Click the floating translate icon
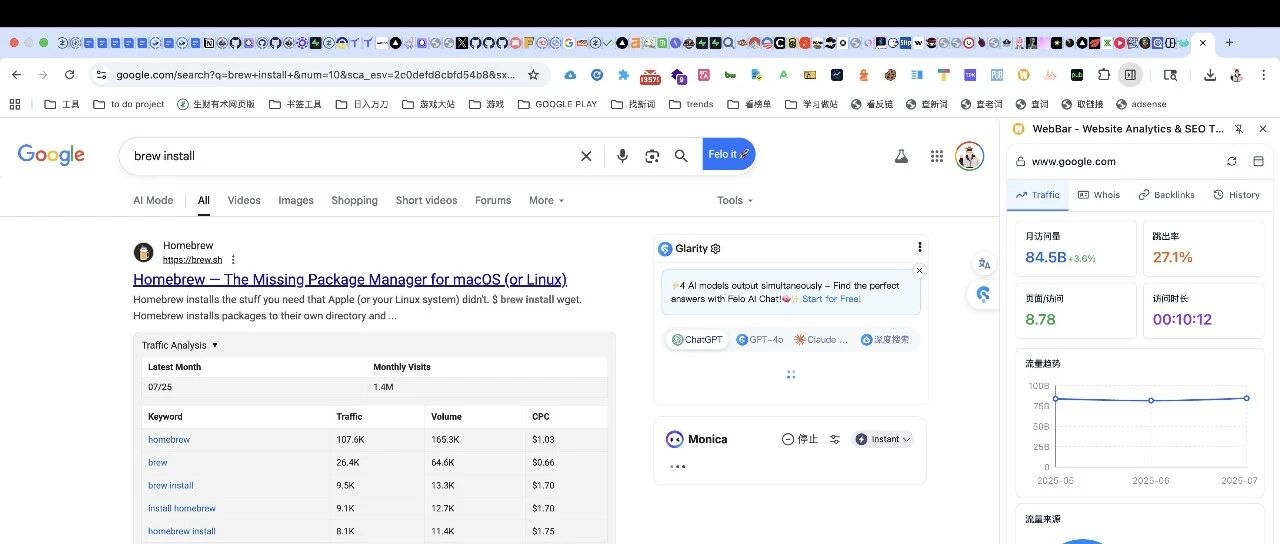This screenshot has width=1280, height=544. (x=984, y=264)
